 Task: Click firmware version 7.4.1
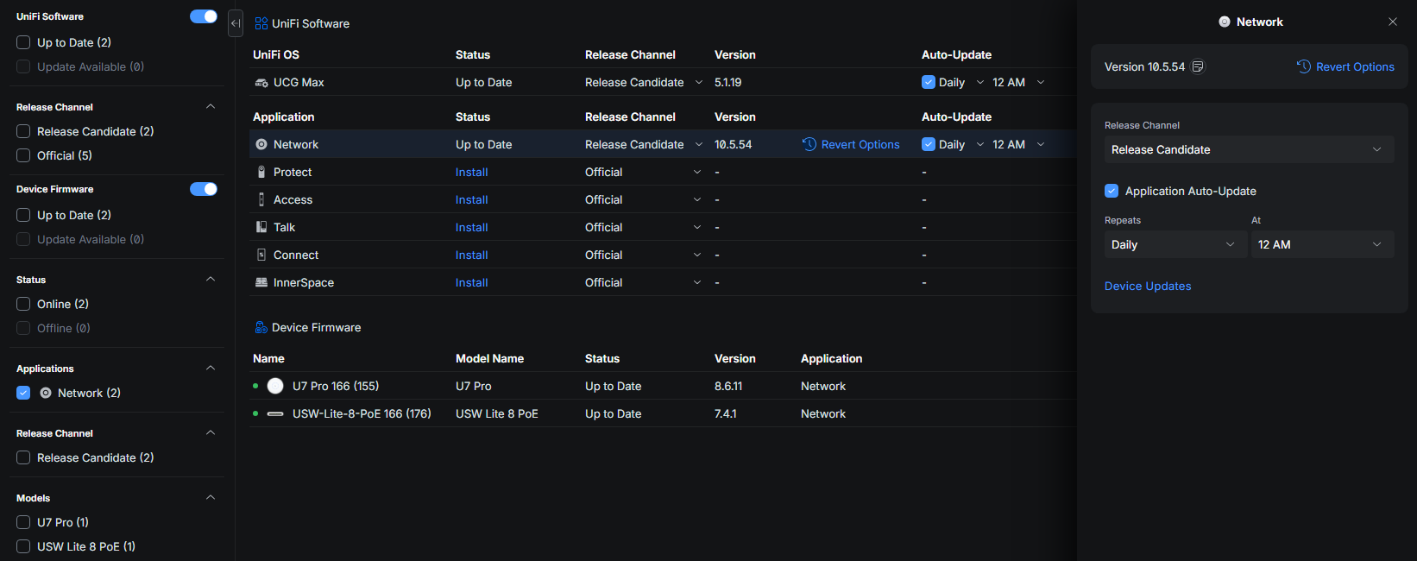click(726, 414)
